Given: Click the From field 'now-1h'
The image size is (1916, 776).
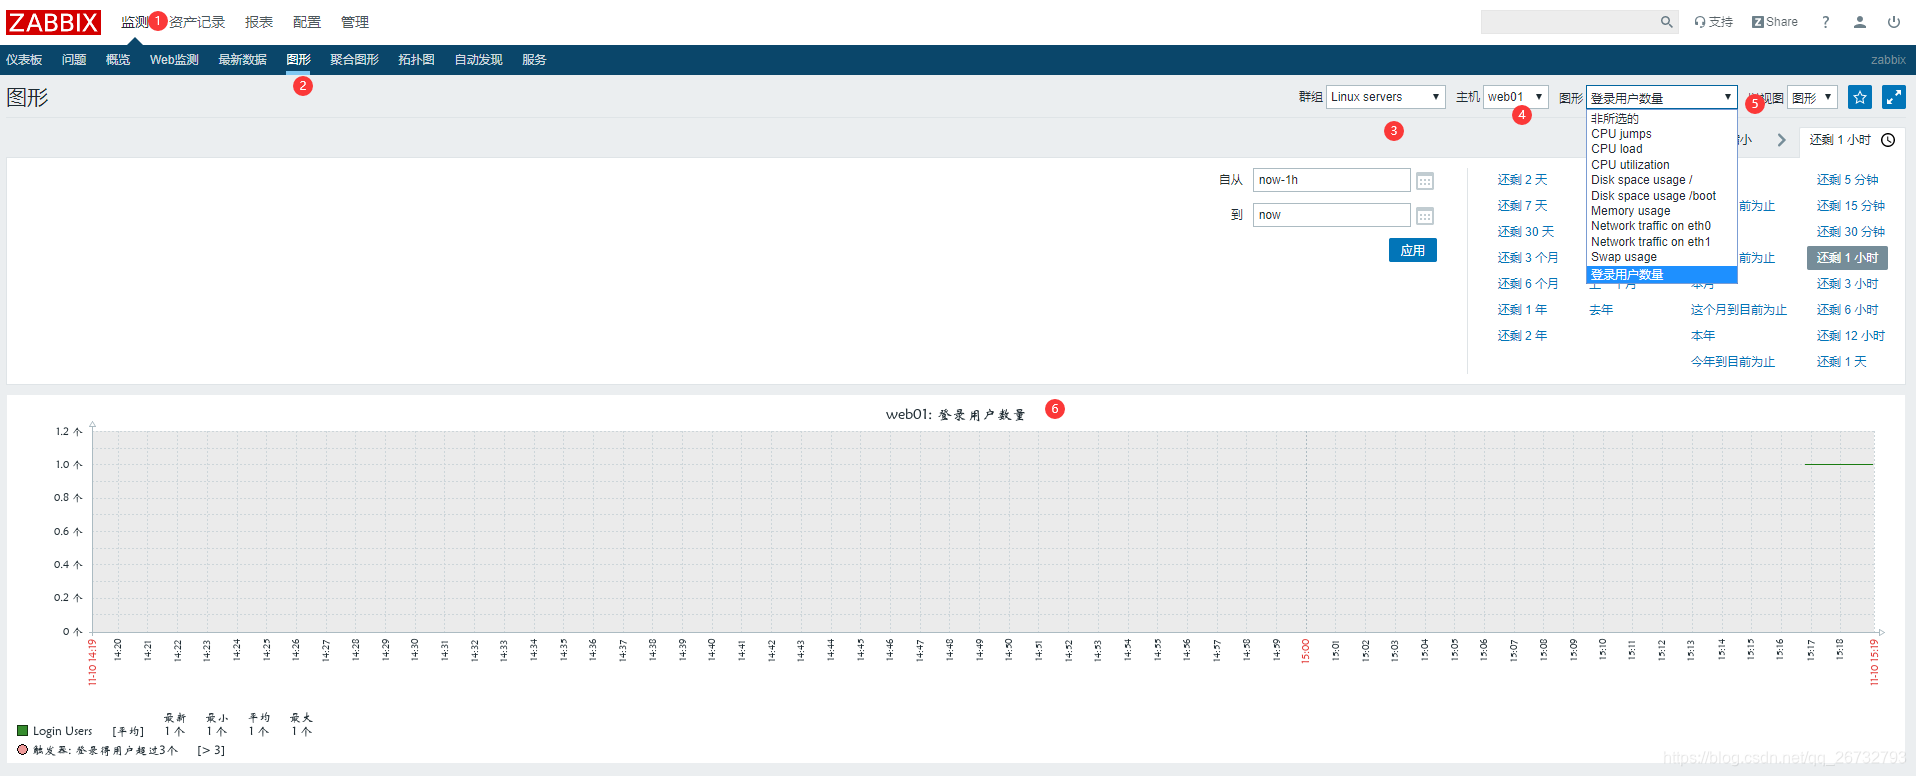Looking at the screenshot, I should click(x=1332, y=180).
